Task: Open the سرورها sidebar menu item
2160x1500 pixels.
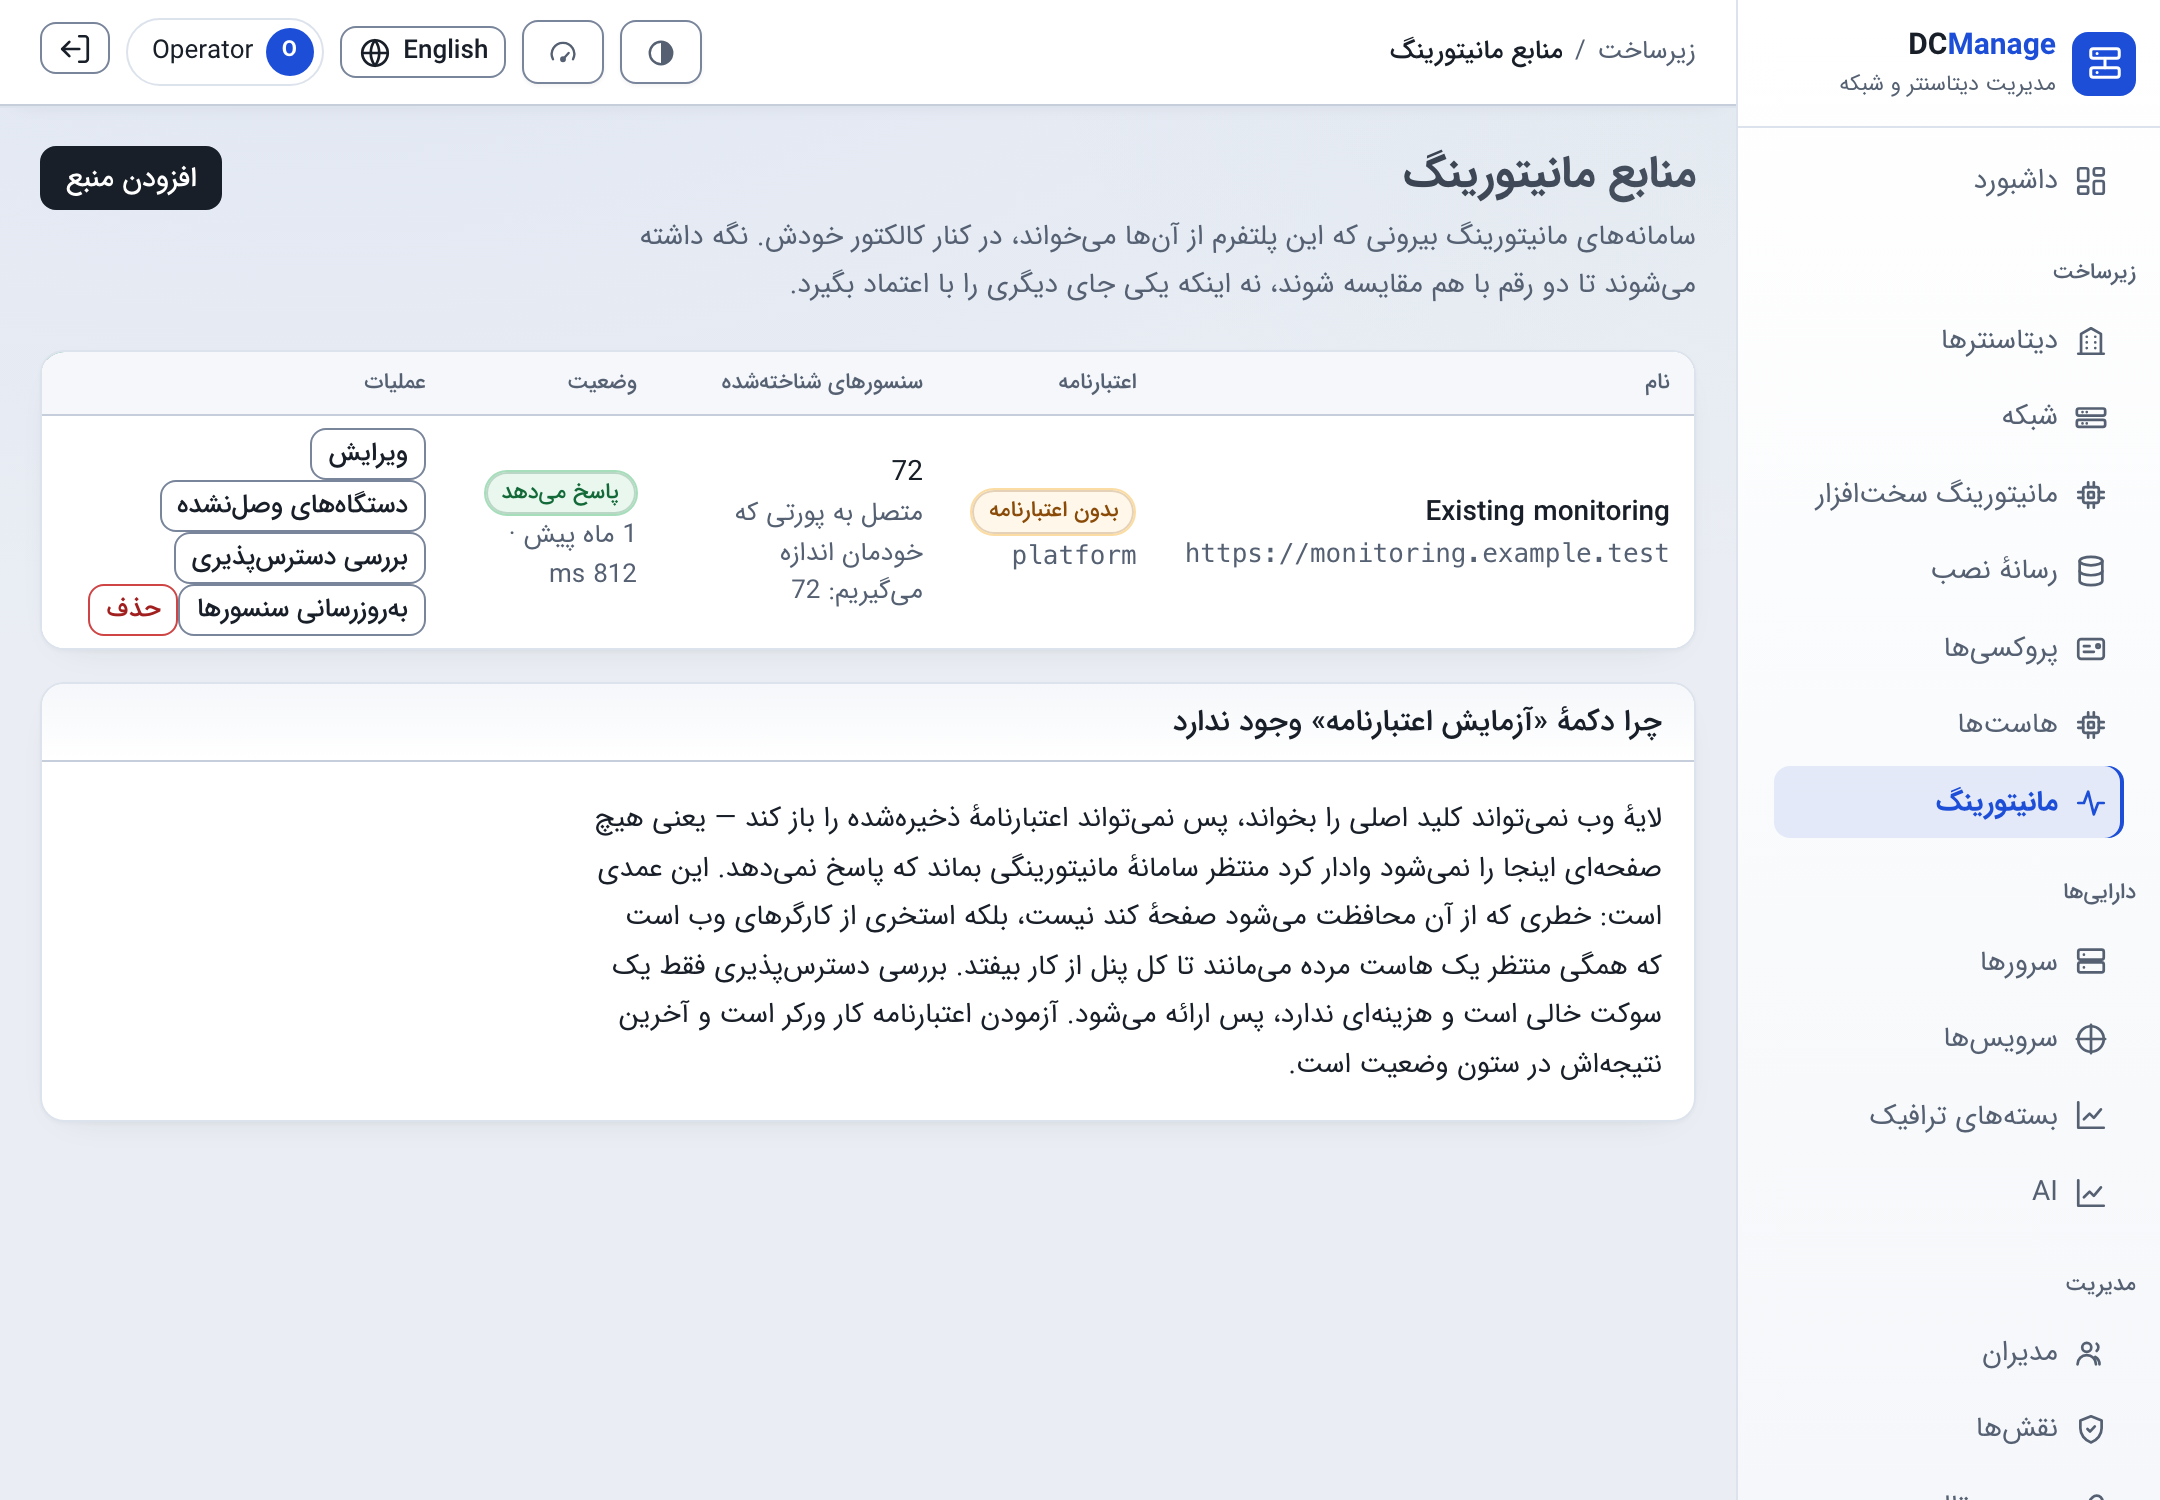Action: point(1948,961)
